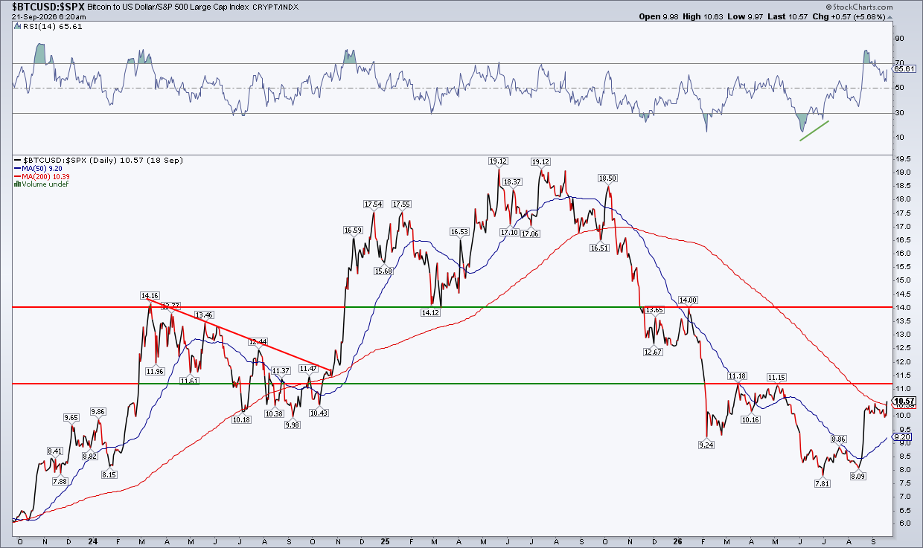Viewport: 924px width, 548px height.
Task: Click the 9.24 low price label
Action: [x=706, y=445]
